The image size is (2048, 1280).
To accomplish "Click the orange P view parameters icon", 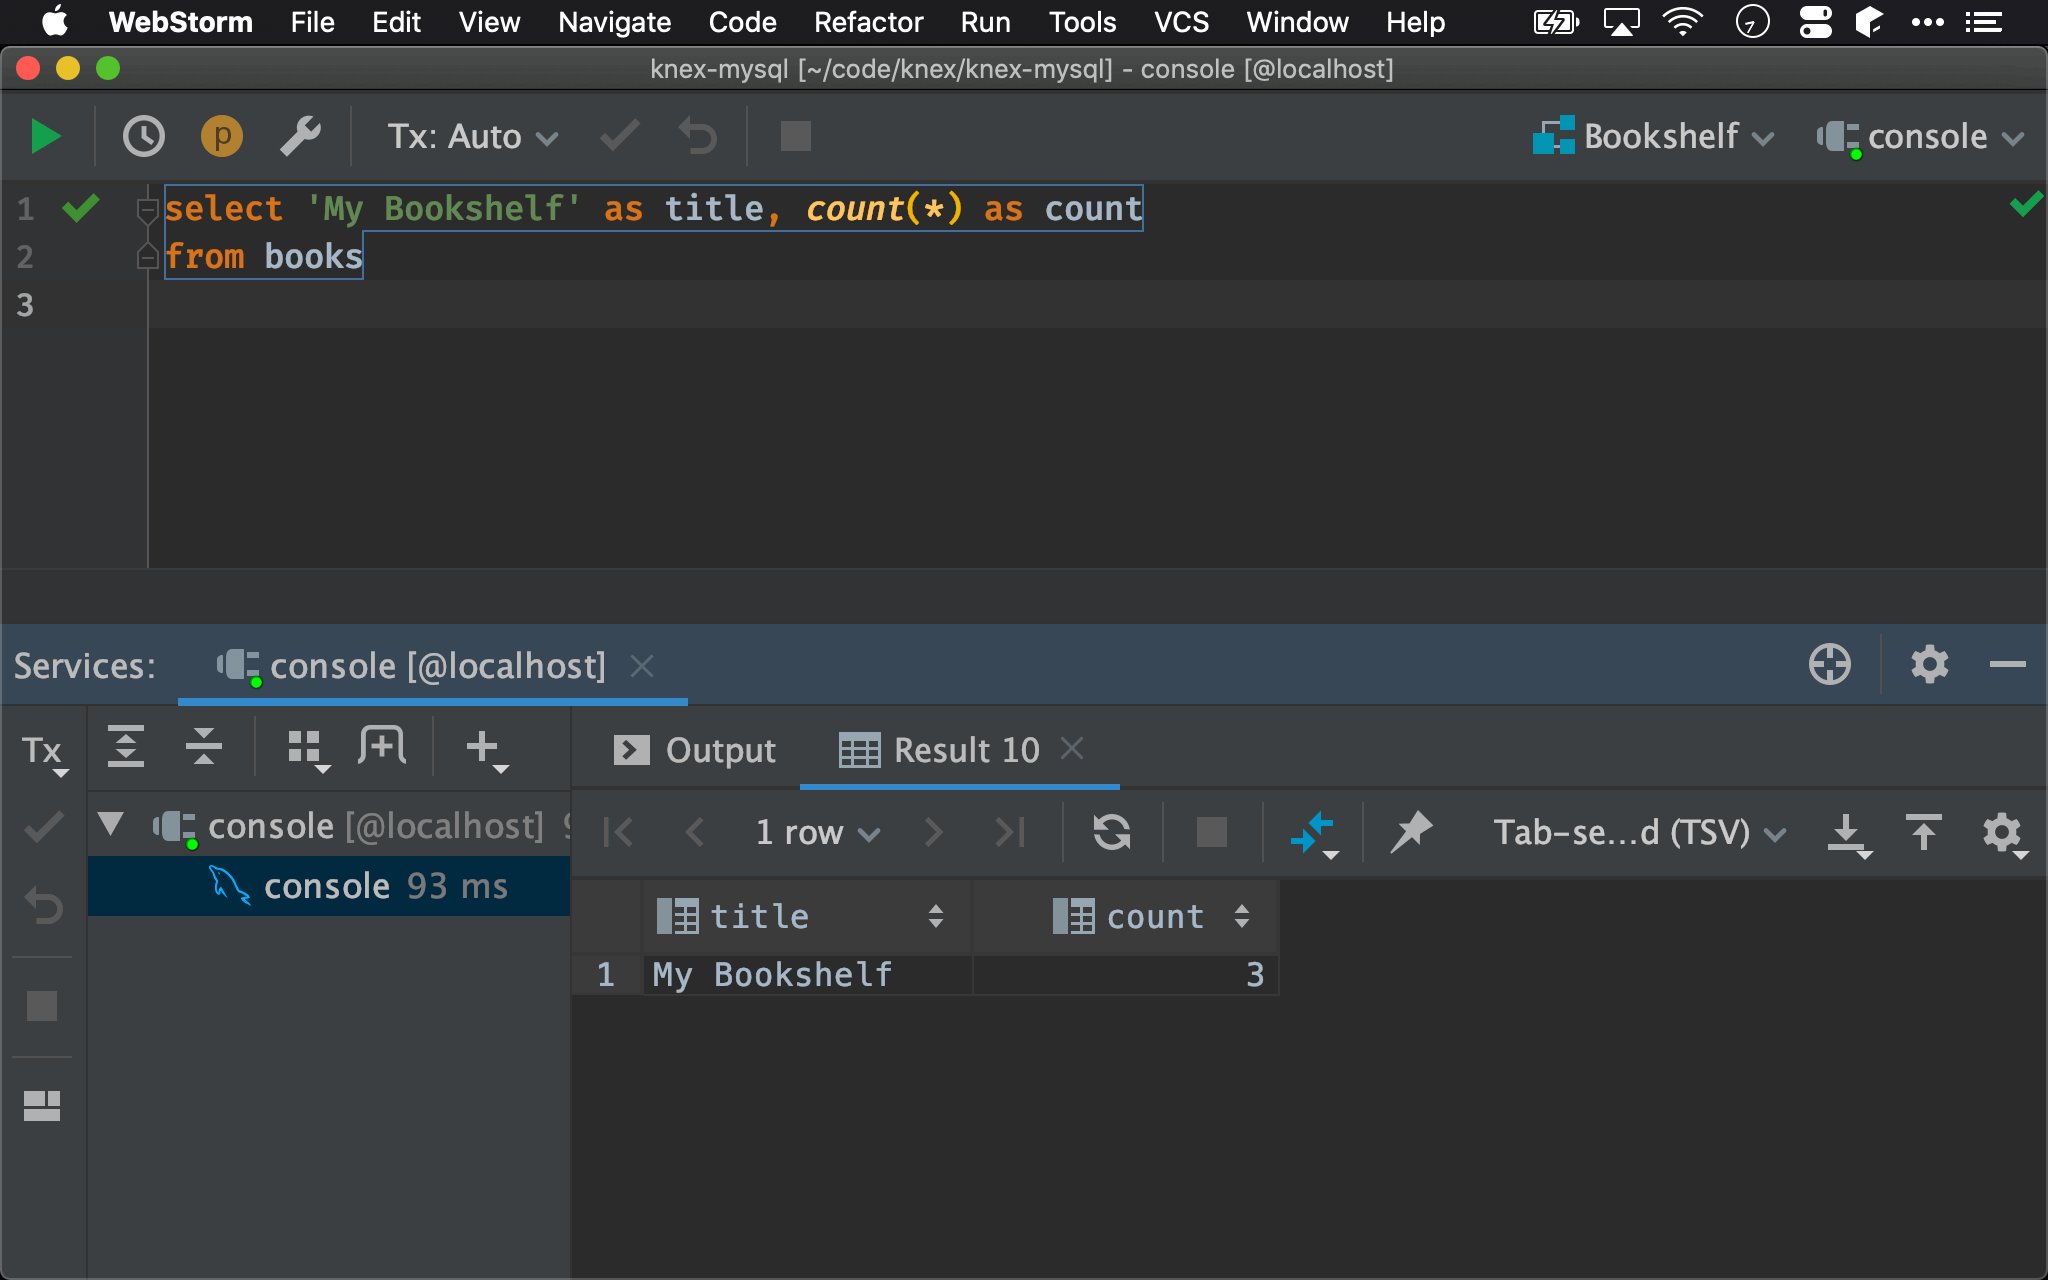I will click(x=222, y=137).
